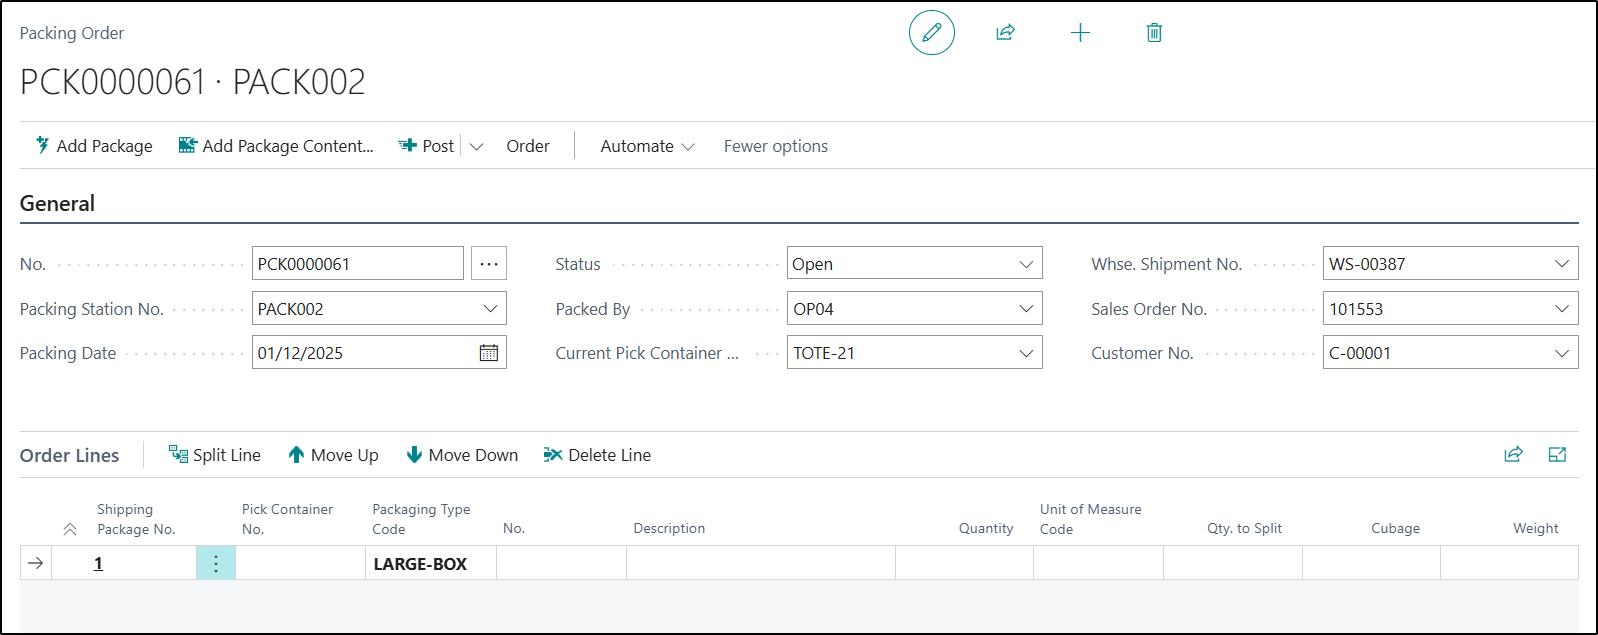Open the Automate menu
Screen dimensions: 1598x635
click(x=647, y=147)
